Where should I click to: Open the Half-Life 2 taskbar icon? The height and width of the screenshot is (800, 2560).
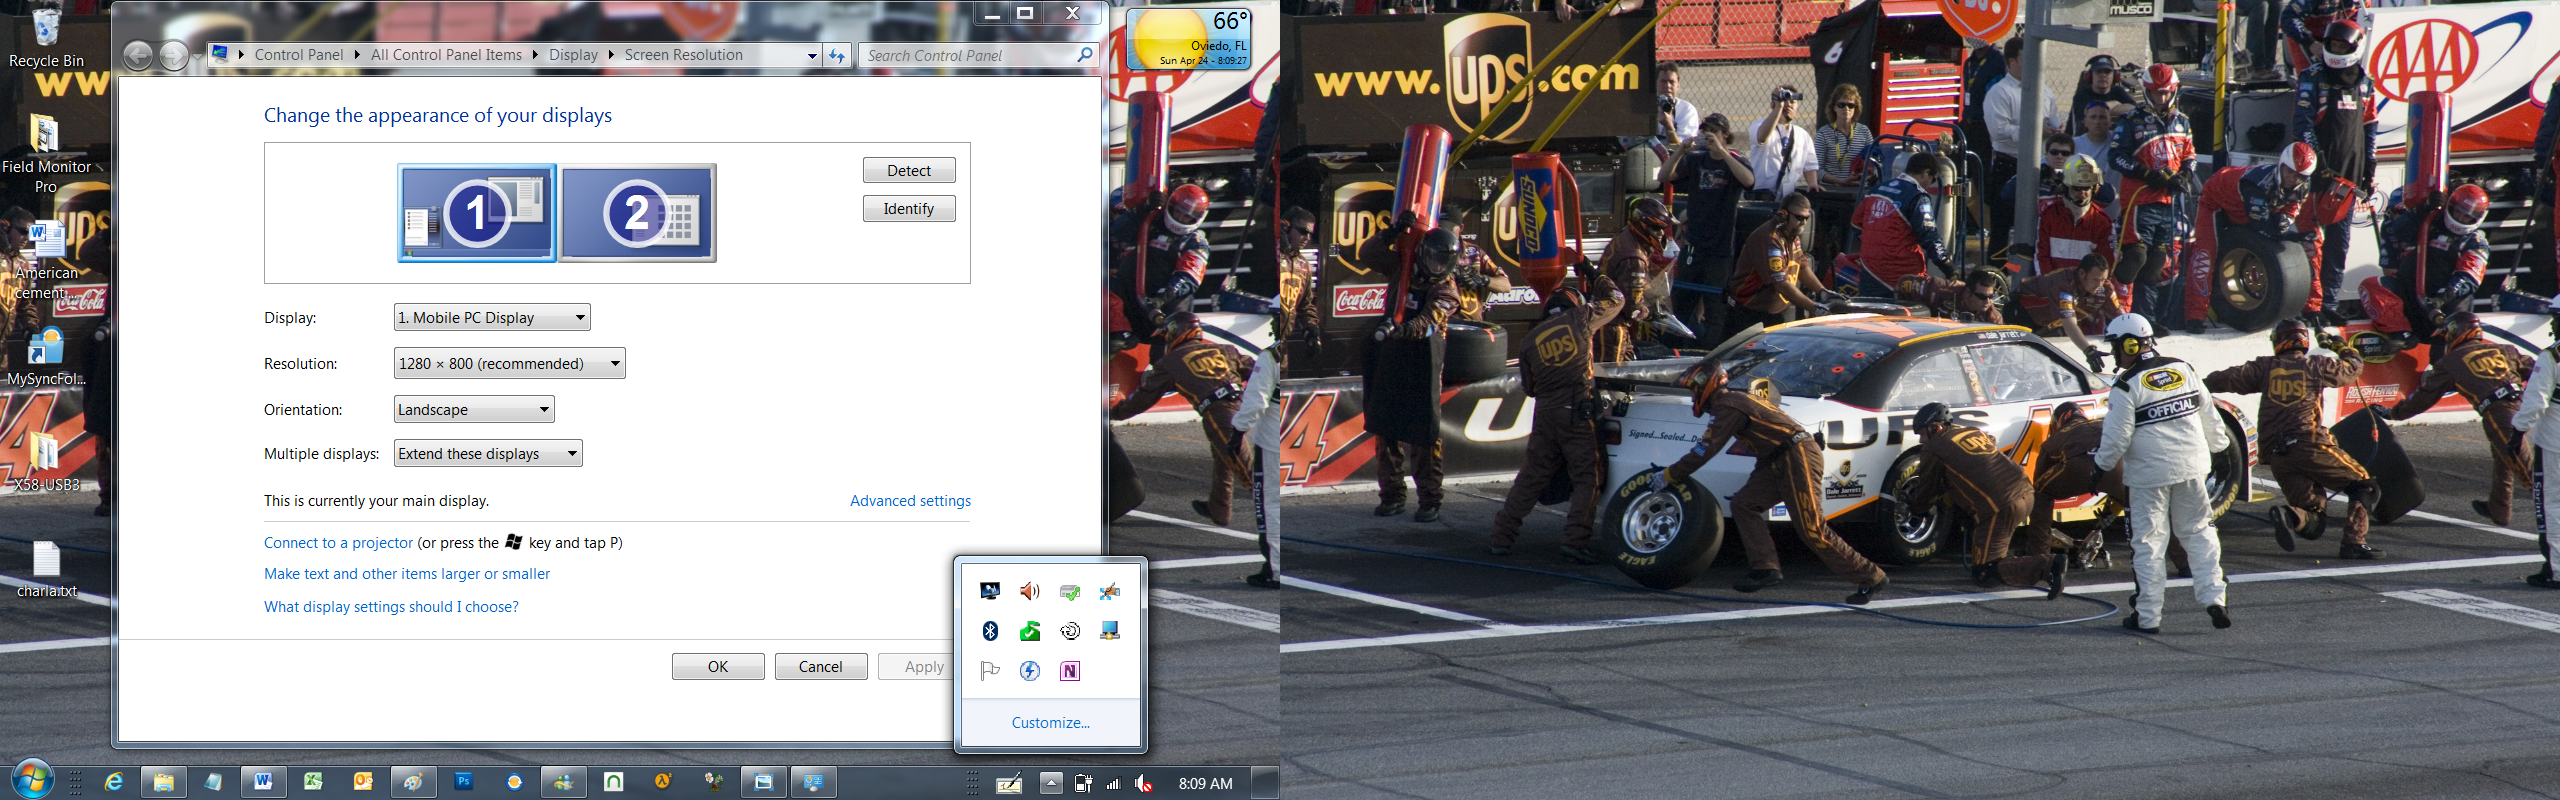[664, 782]
